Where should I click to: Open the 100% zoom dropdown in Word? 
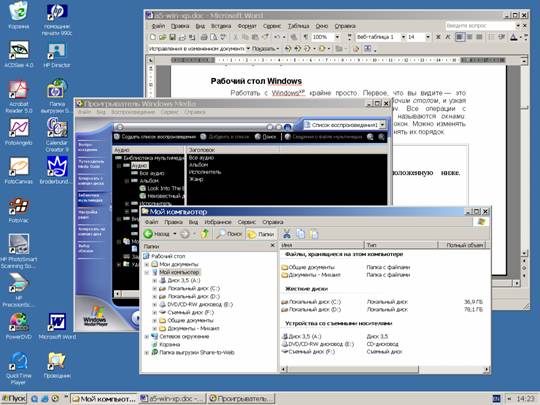point(337,37)
